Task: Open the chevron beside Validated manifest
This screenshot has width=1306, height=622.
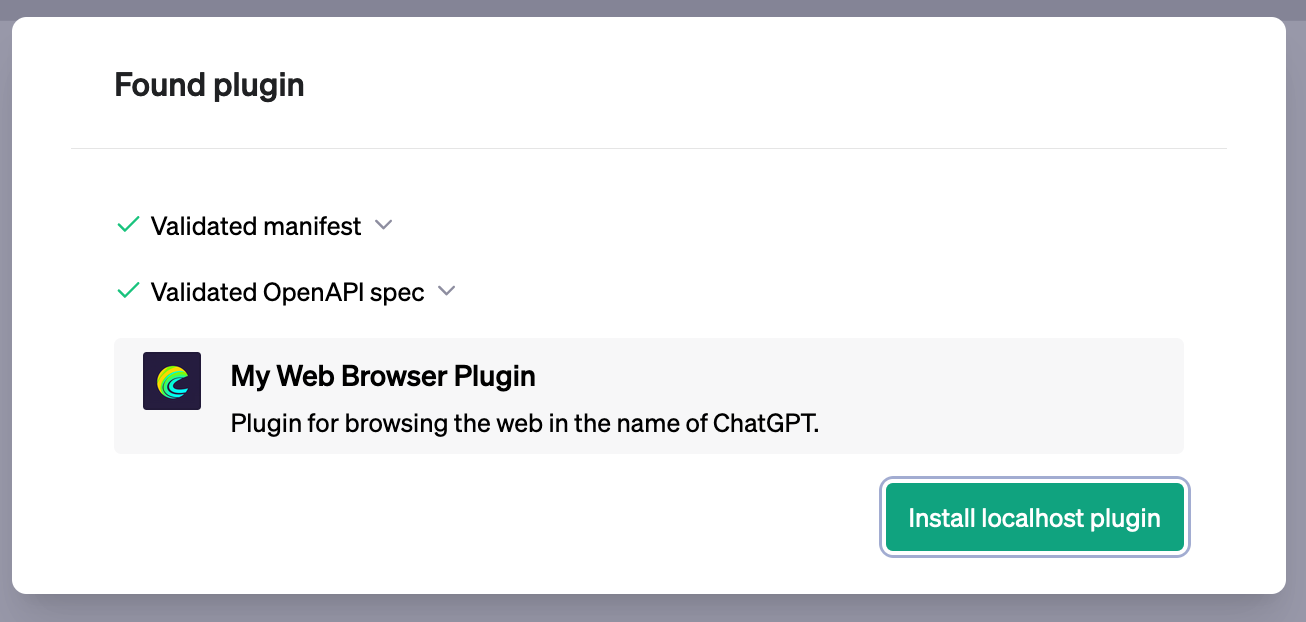Action: pyautogui.click(x=383, y=226)
